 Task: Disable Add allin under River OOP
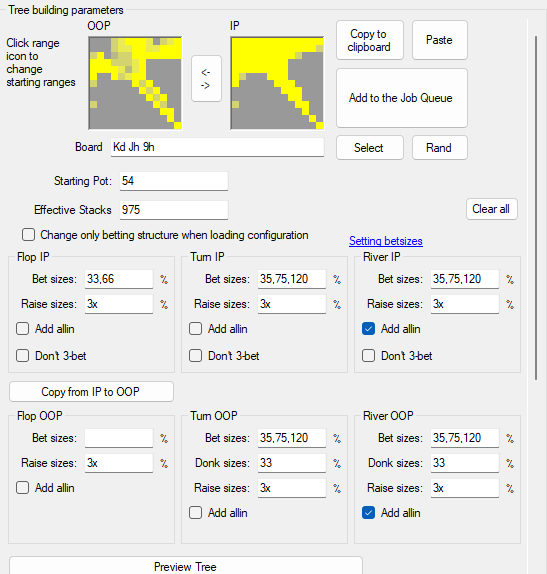point(368,512)
